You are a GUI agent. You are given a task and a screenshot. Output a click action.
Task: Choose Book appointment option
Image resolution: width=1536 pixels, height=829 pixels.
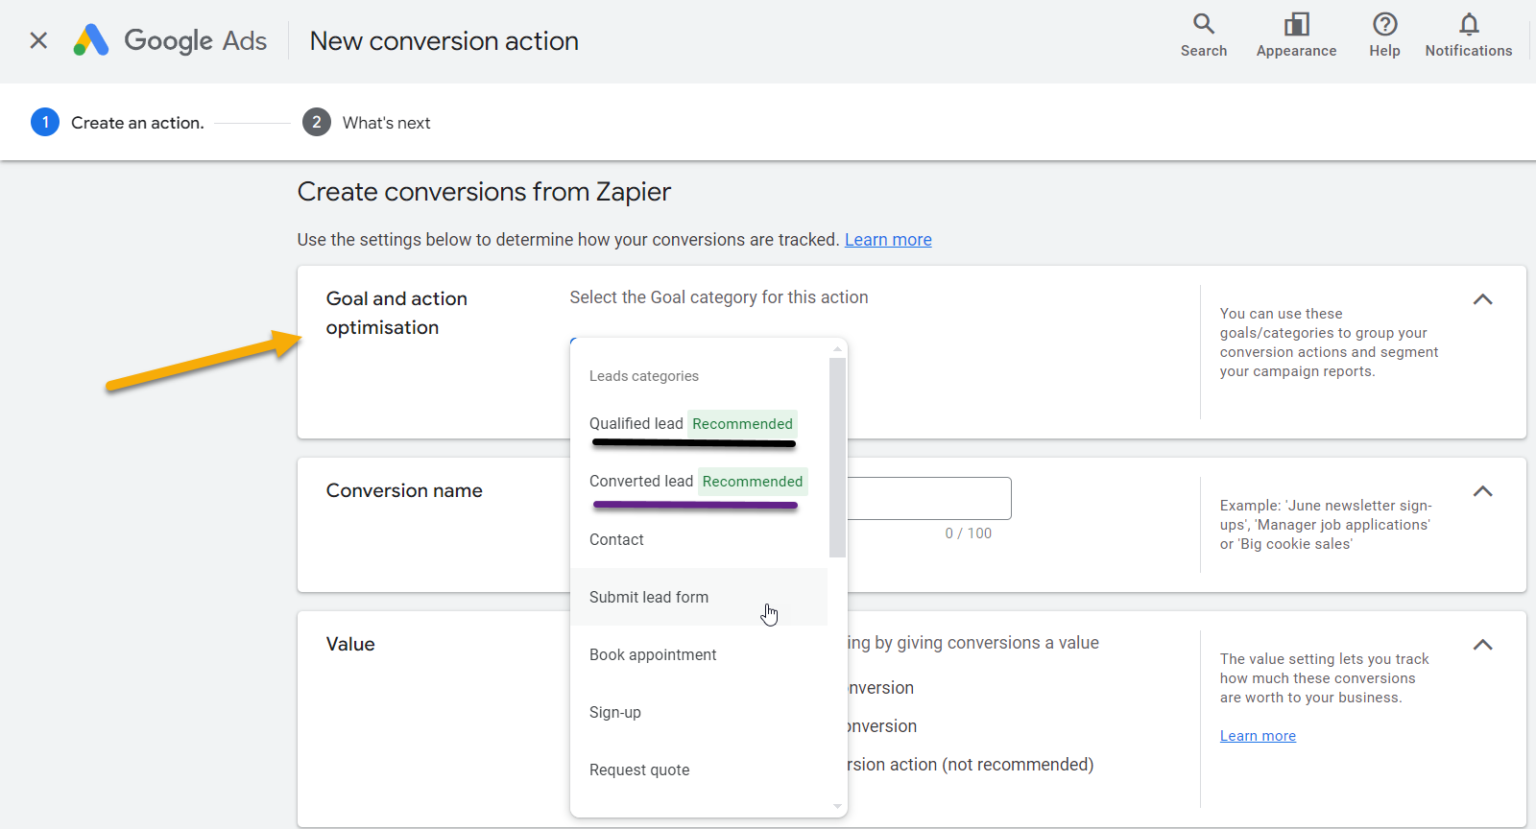click(x=699, y=655)
